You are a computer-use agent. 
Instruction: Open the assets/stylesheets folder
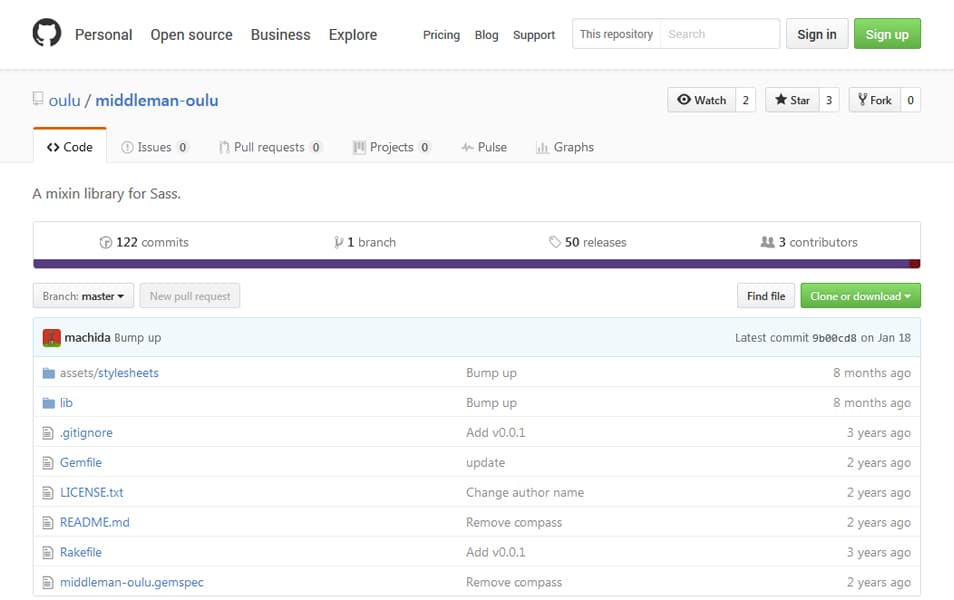pyautogui.click(x=109, y=373)
